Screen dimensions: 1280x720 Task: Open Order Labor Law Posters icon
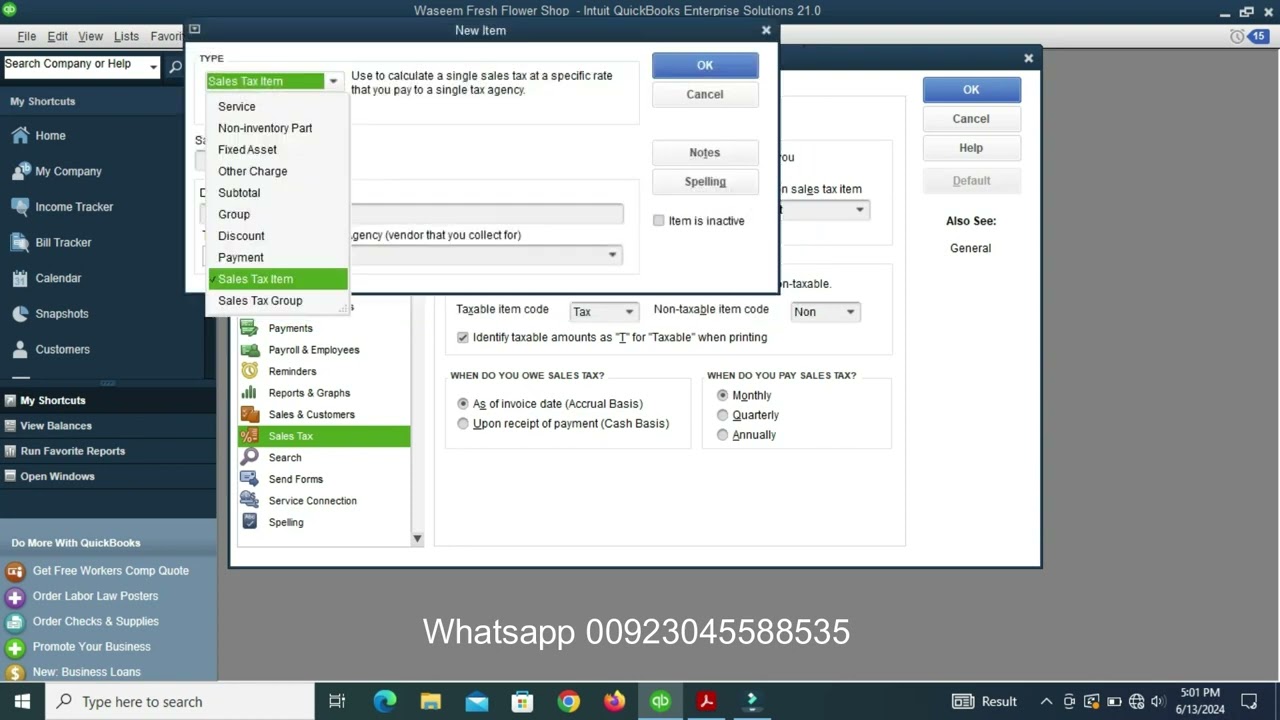tap(15, 597)
